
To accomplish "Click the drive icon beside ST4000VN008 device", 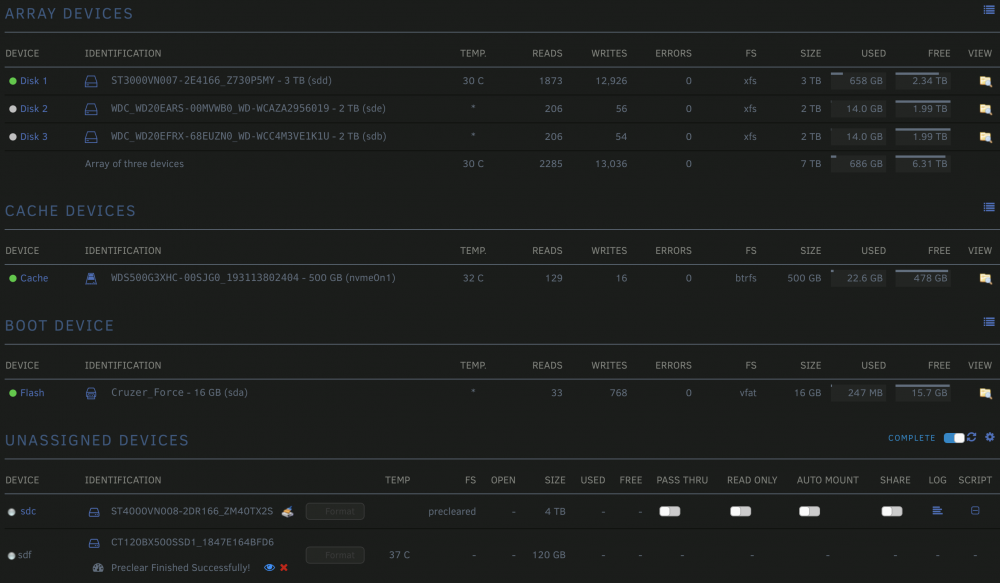I will pyautogui.click(x=94, y=512).
